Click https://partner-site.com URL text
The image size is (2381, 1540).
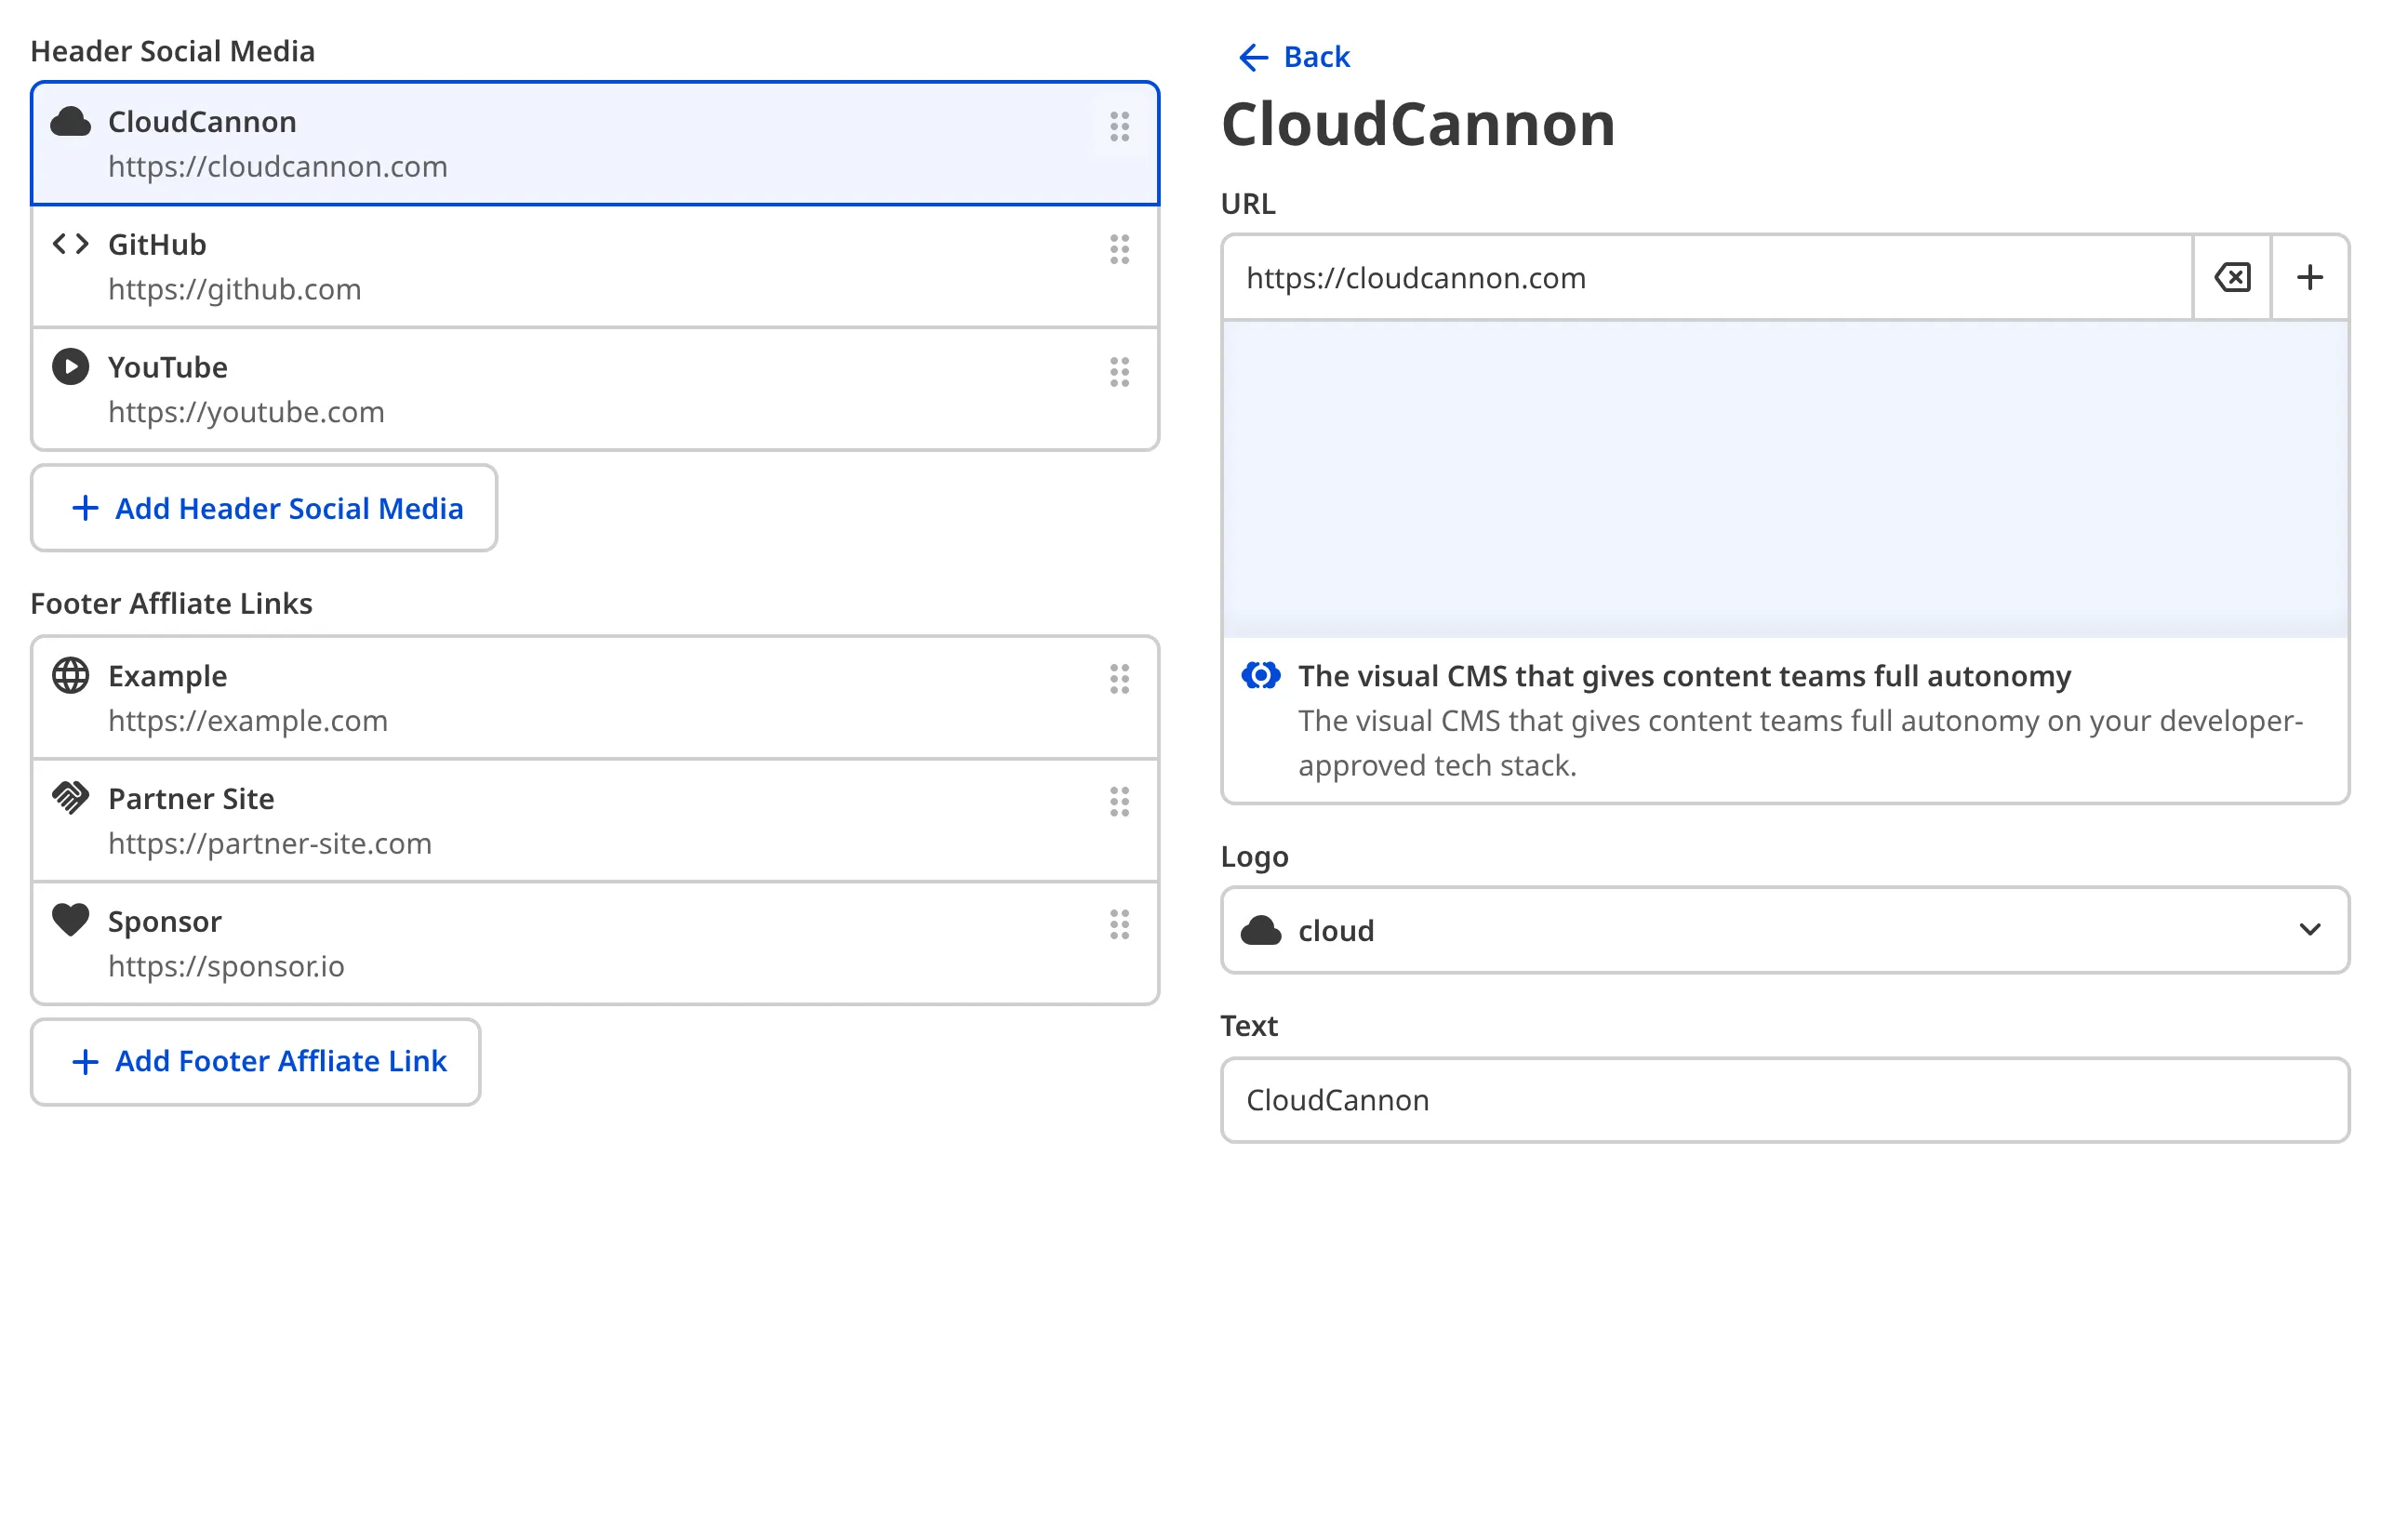[x=270, y=843]
